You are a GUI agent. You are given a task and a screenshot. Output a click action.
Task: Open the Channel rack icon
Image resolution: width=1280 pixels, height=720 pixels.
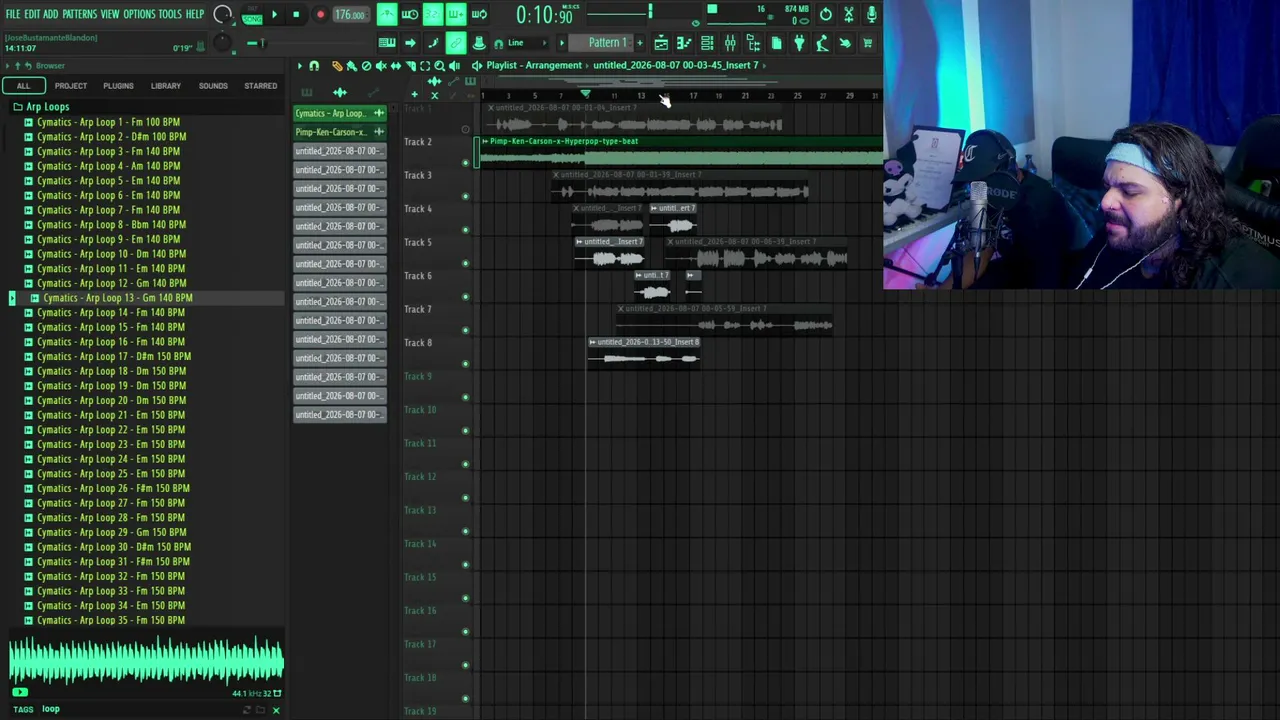pos(707,43)
